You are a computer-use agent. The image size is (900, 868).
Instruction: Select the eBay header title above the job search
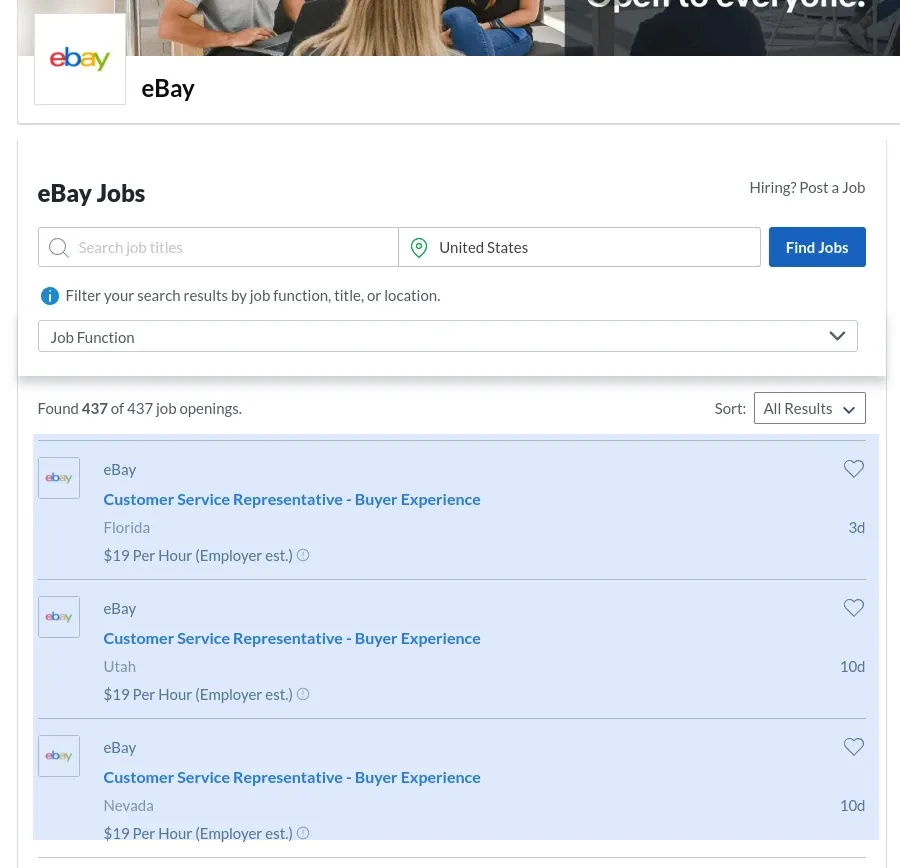pyautogui.click(x=168, y=88)
